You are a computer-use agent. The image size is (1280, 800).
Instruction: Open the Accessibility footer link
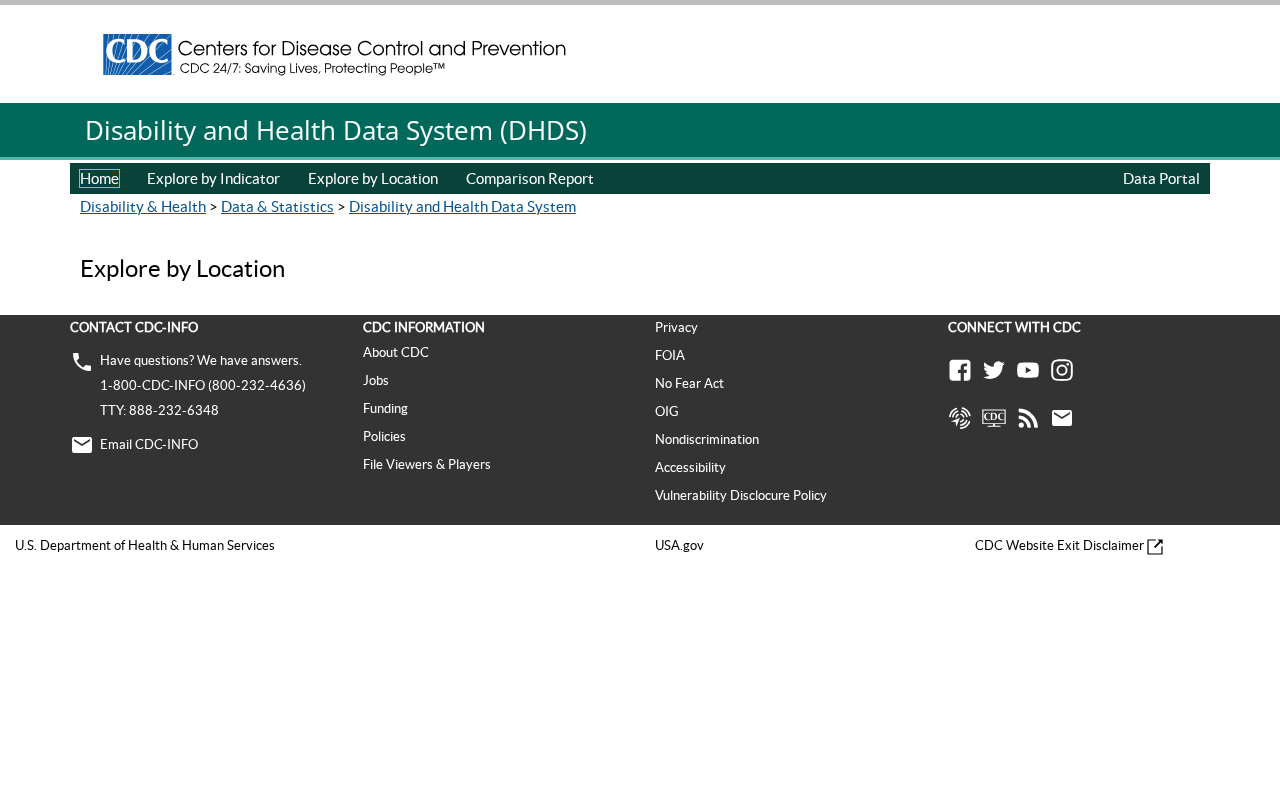pos(690,467)
